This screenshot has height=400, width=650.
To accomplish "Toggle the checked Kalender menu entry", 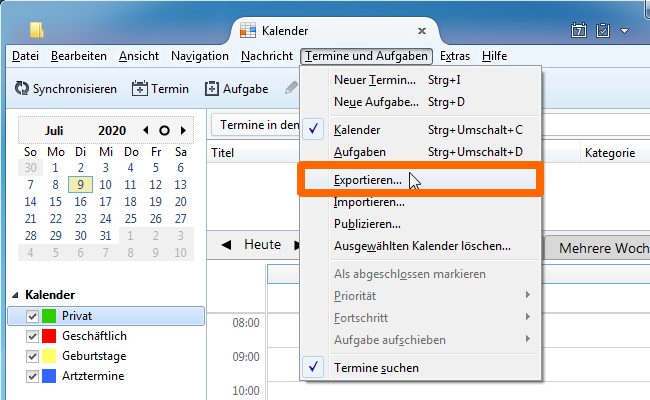I will pyautogui.click(x=421, y=130).
